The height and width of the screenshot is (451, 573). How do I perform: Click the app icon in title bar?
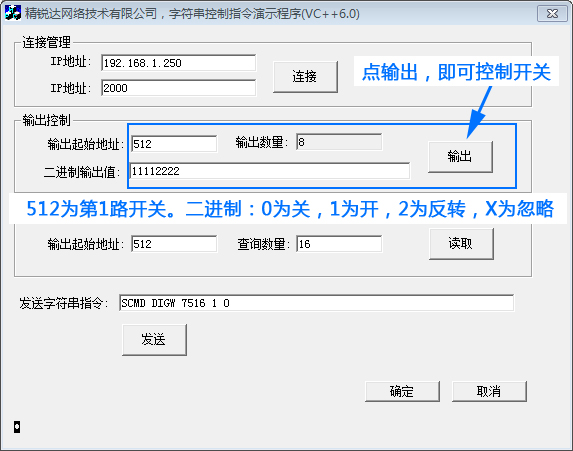13,13
